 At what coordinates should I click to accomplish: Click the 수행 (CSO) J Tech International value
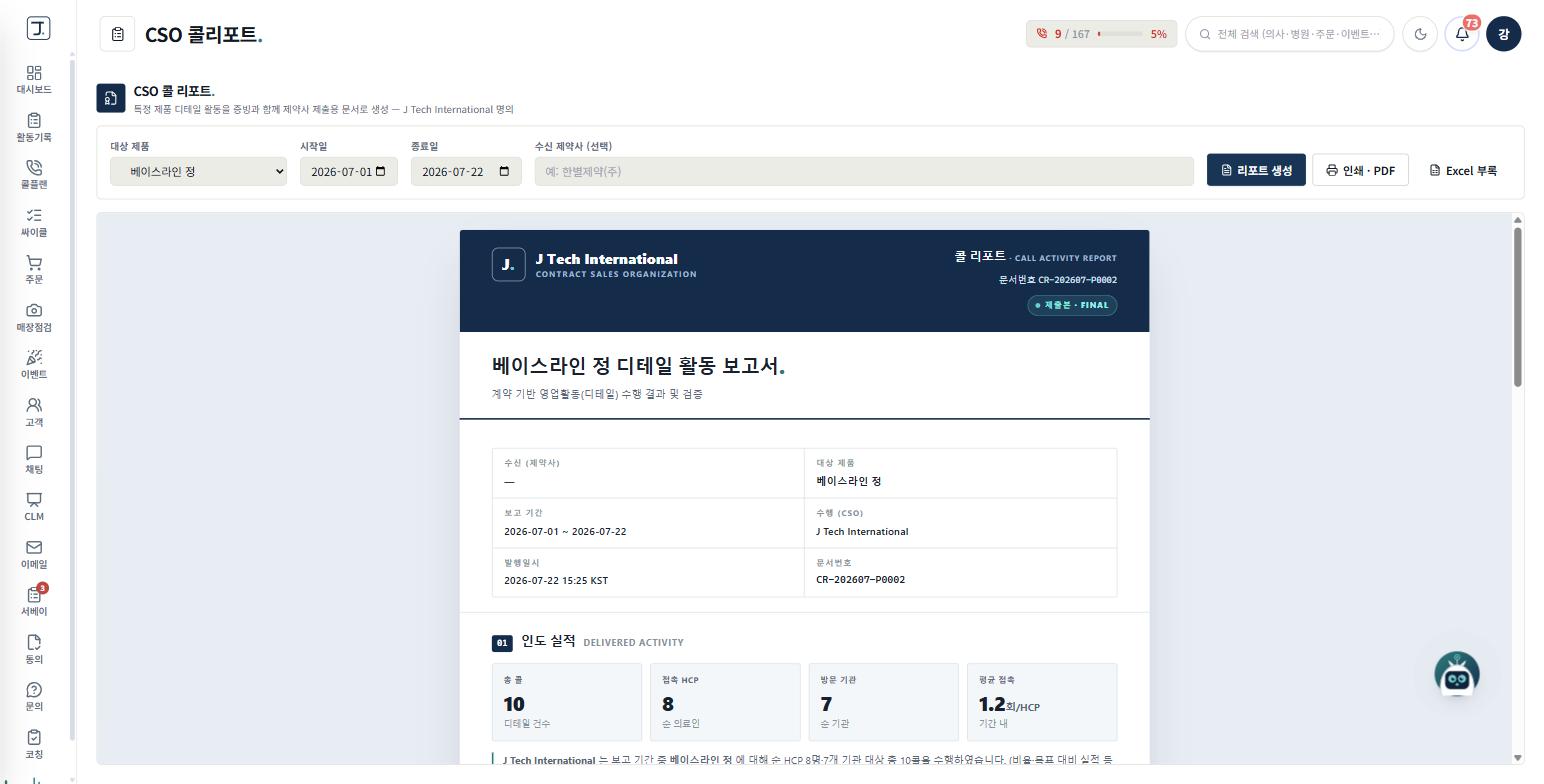pyautogui.click(x=862, y=531)
